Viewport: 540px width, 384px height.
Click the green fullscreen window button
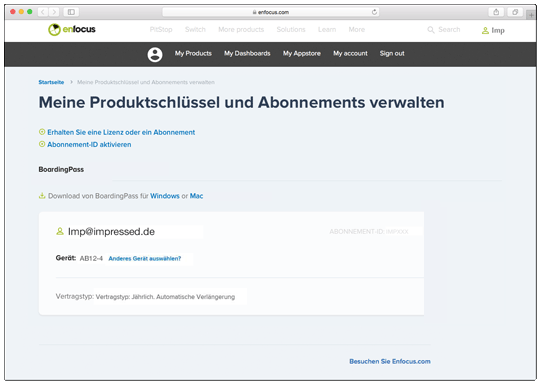tap(30, 12)
